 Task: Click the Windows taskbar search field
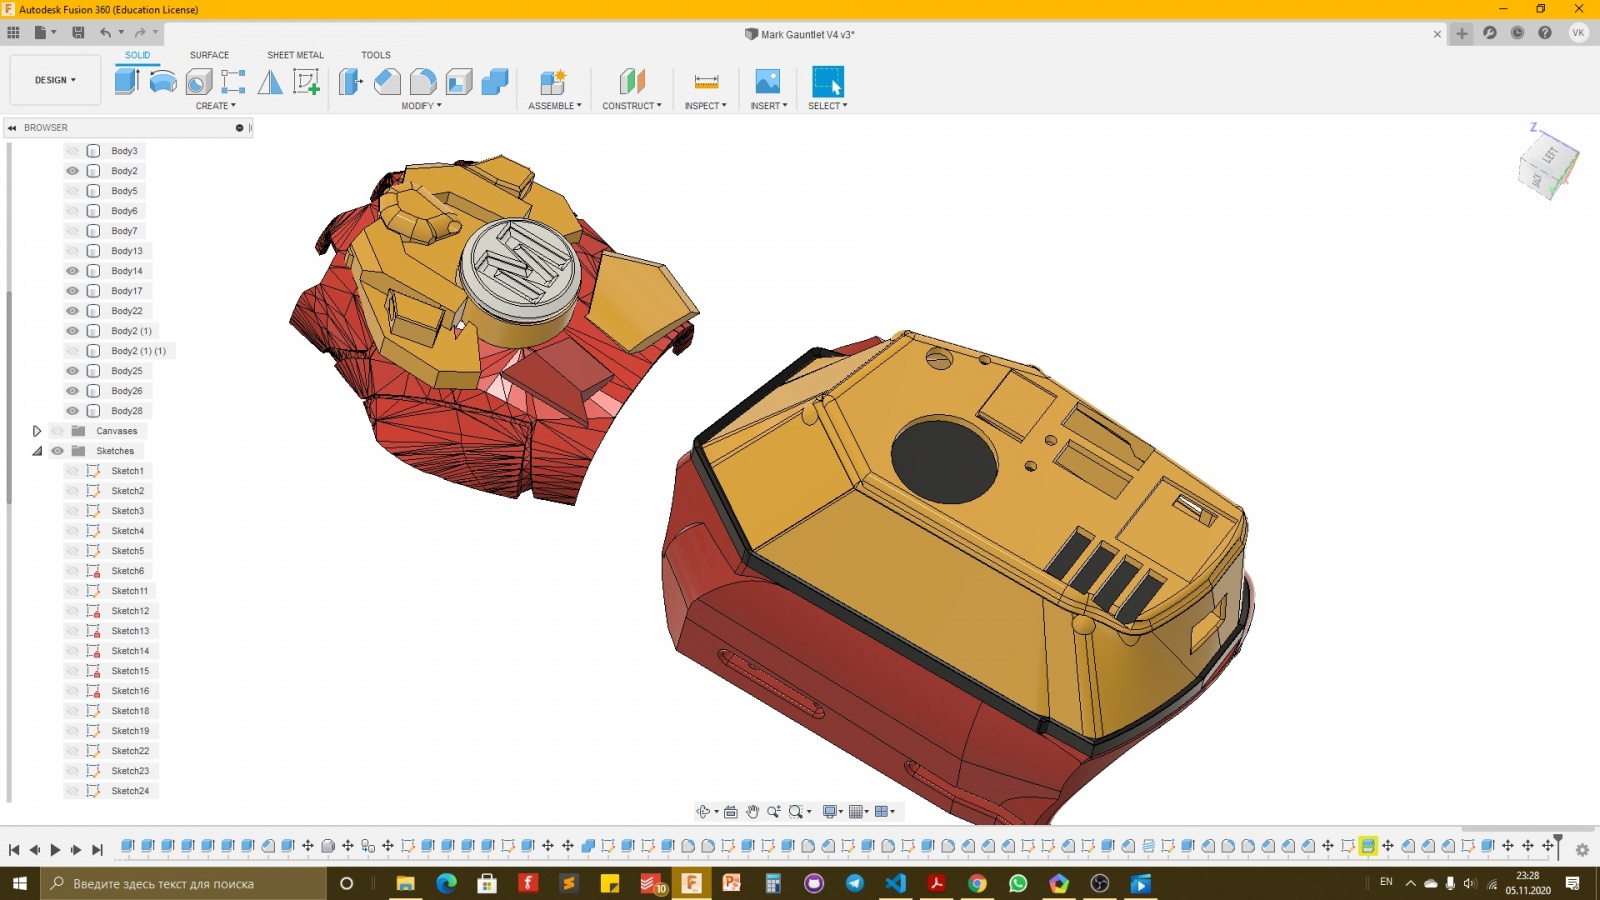[x=184, y=883]
